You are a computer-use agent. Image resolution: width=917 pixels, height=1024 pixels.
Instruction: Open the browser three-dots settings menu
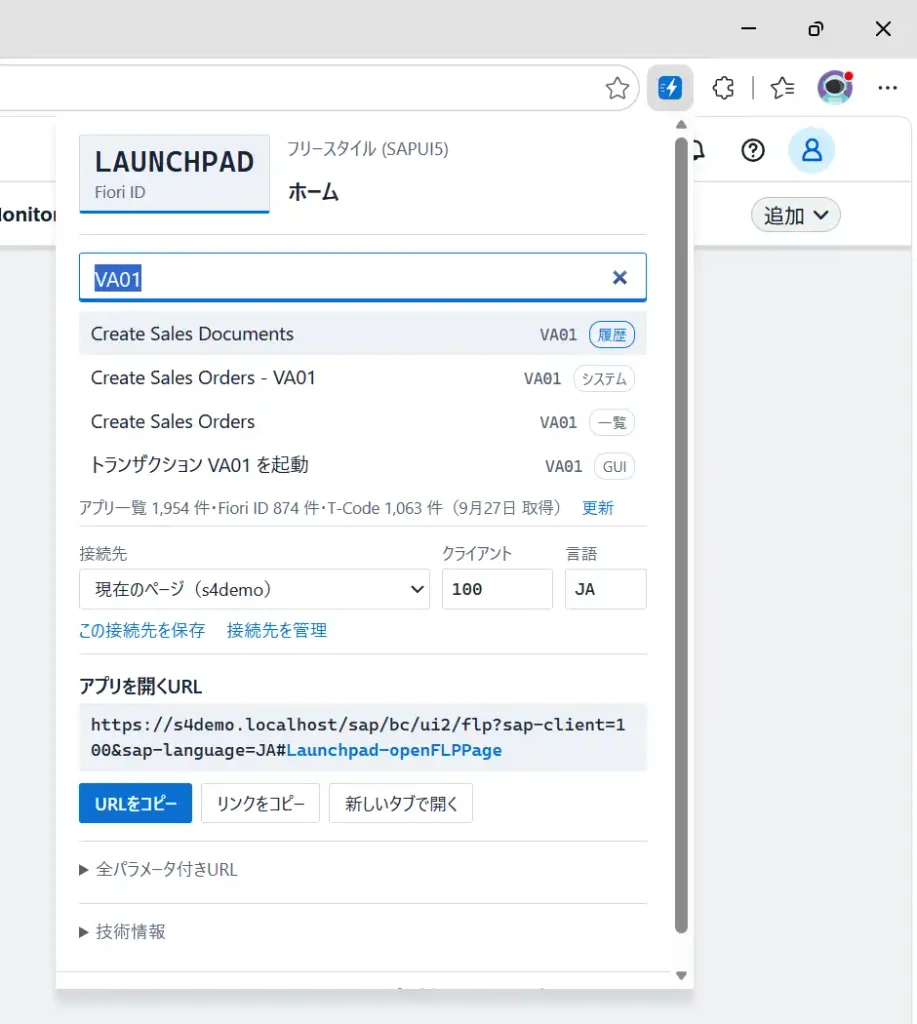click(x=887, y=88)
